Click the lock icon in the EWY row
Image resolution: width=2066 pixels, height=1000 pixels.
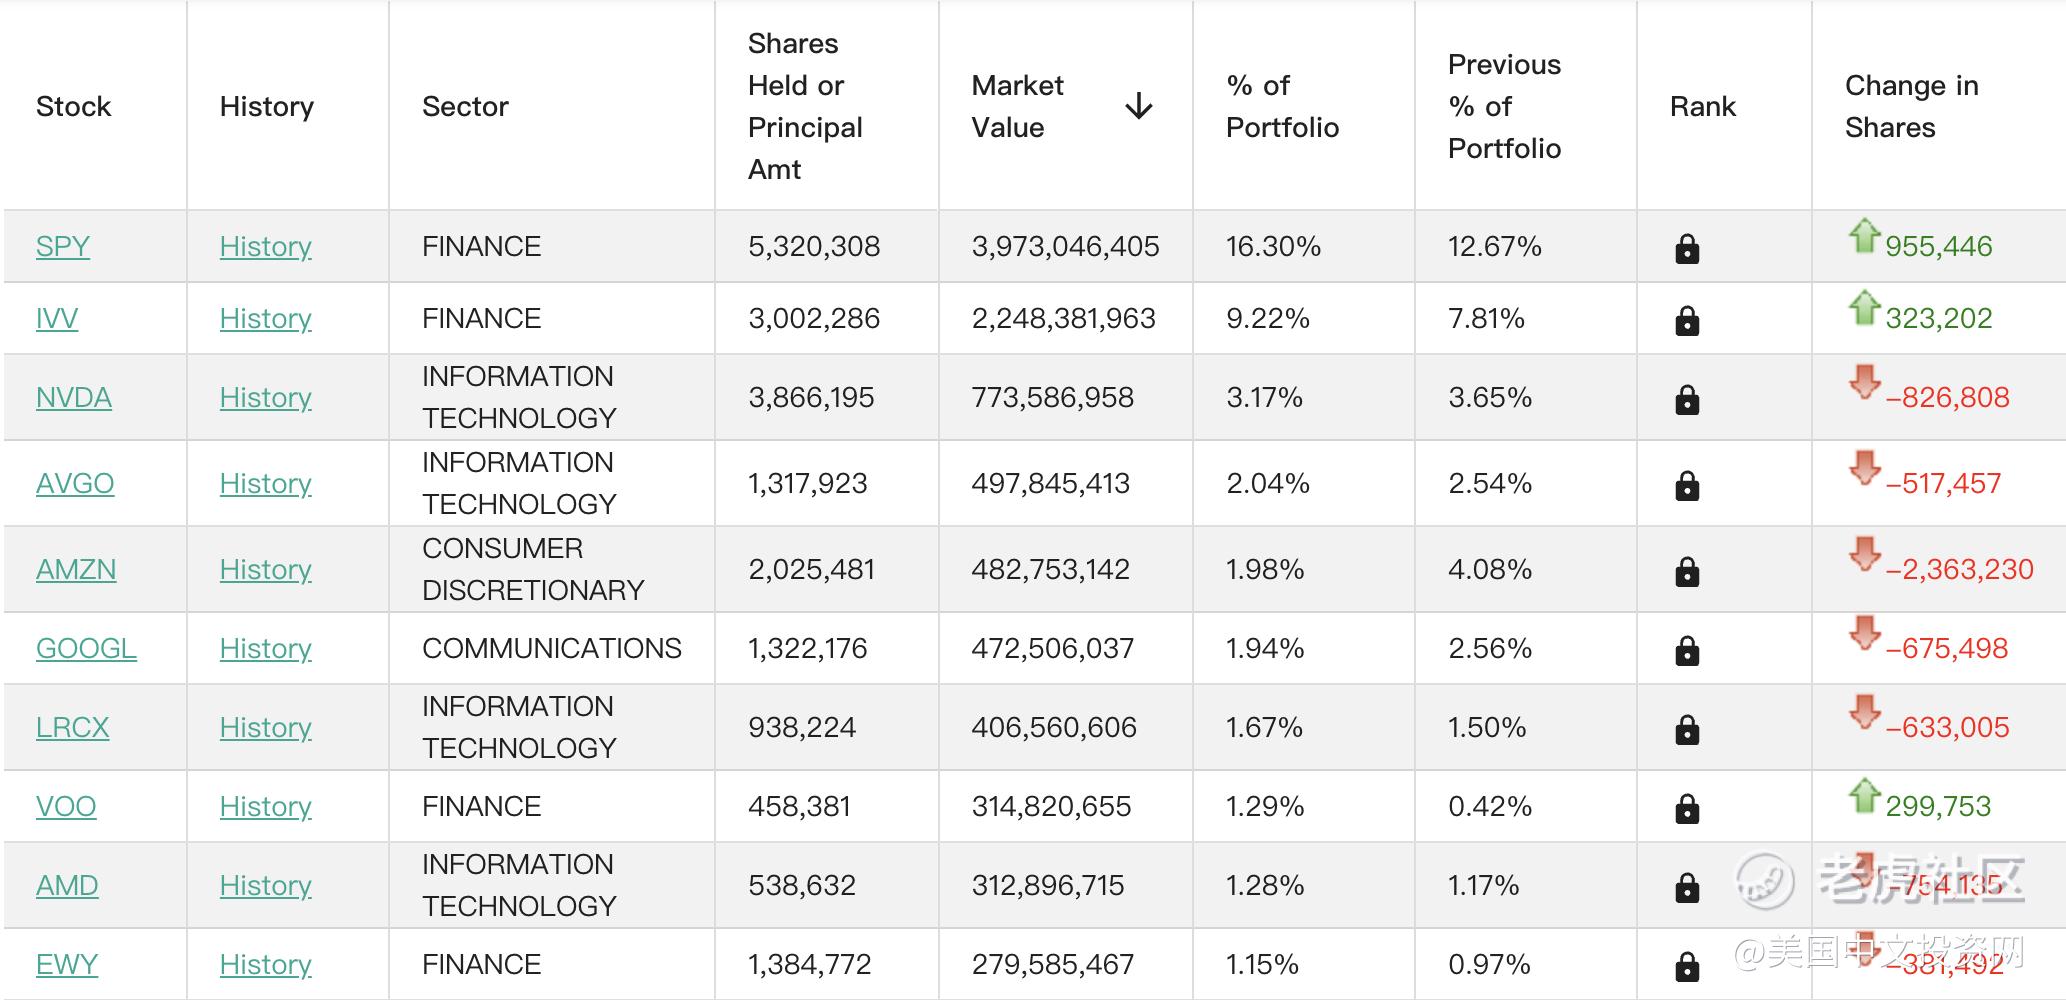tap(1686, 966)
